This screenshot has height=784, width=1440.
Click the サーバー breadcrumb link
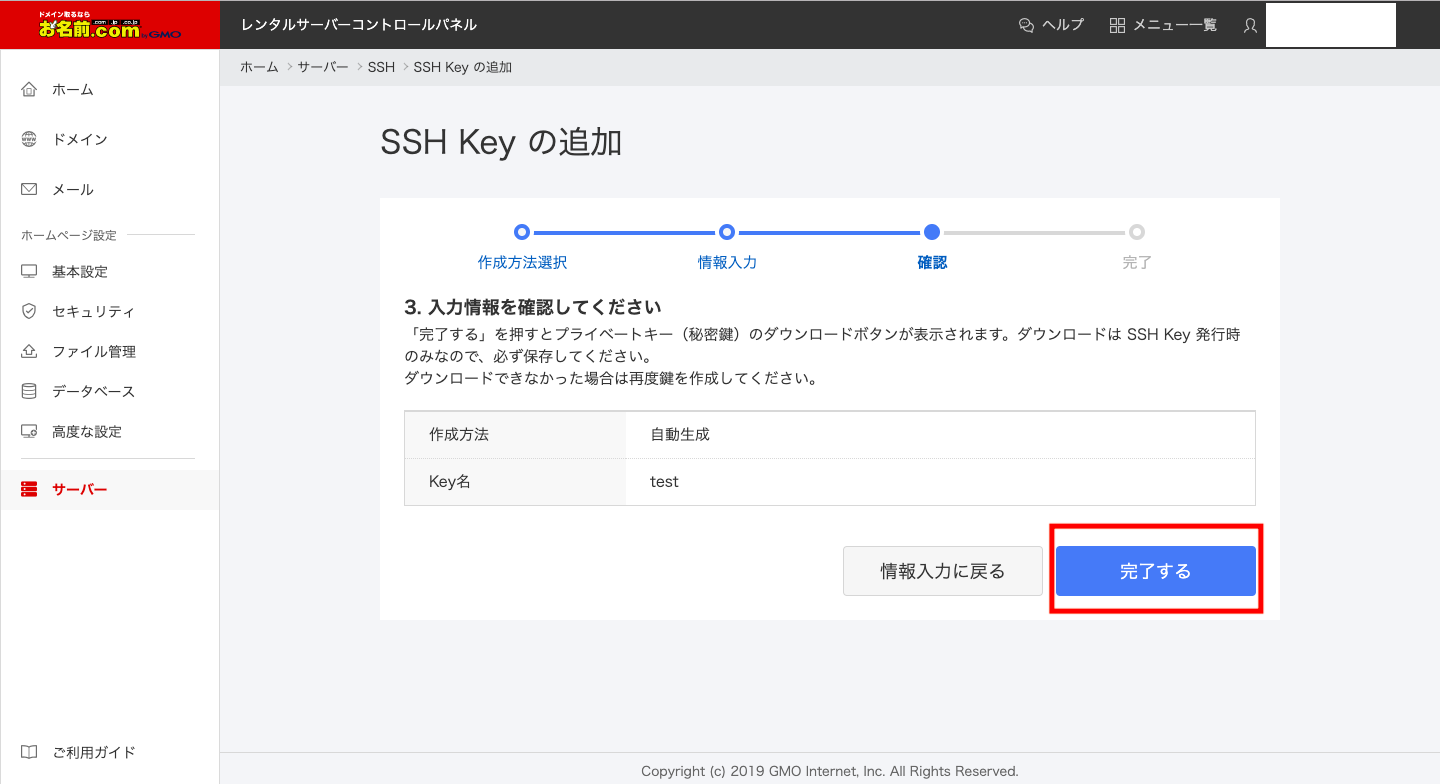click(322, 67)
